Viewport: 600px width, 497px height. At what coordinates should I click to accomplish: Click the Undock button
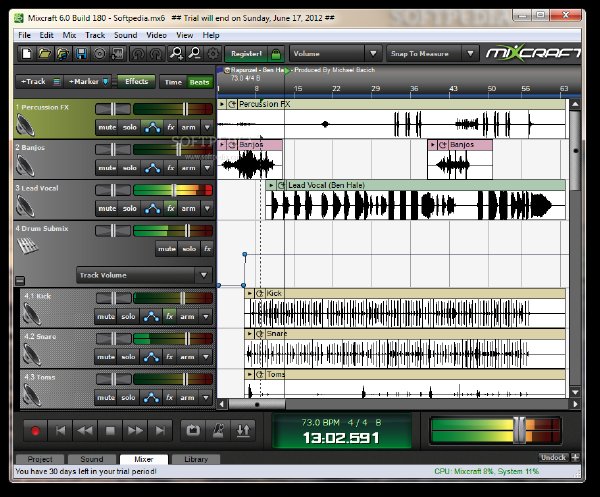(x=553, y=458)
